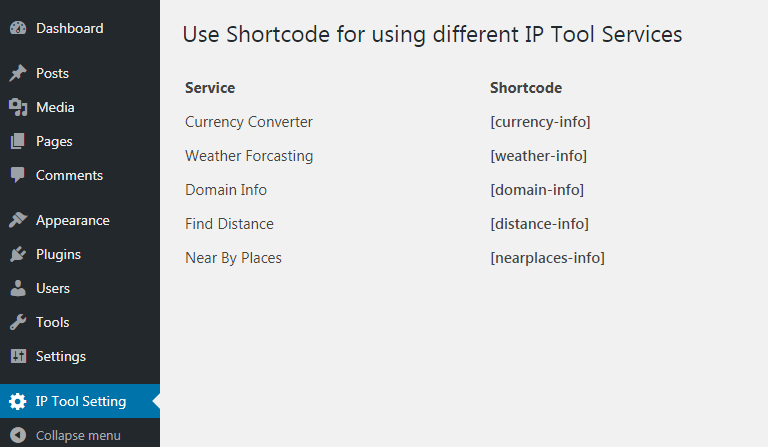Viewport: 768px width, 447px height.
Task: Select the IP Tool Setting menu label
Action: pyautogui.click(x=81, y=401)
